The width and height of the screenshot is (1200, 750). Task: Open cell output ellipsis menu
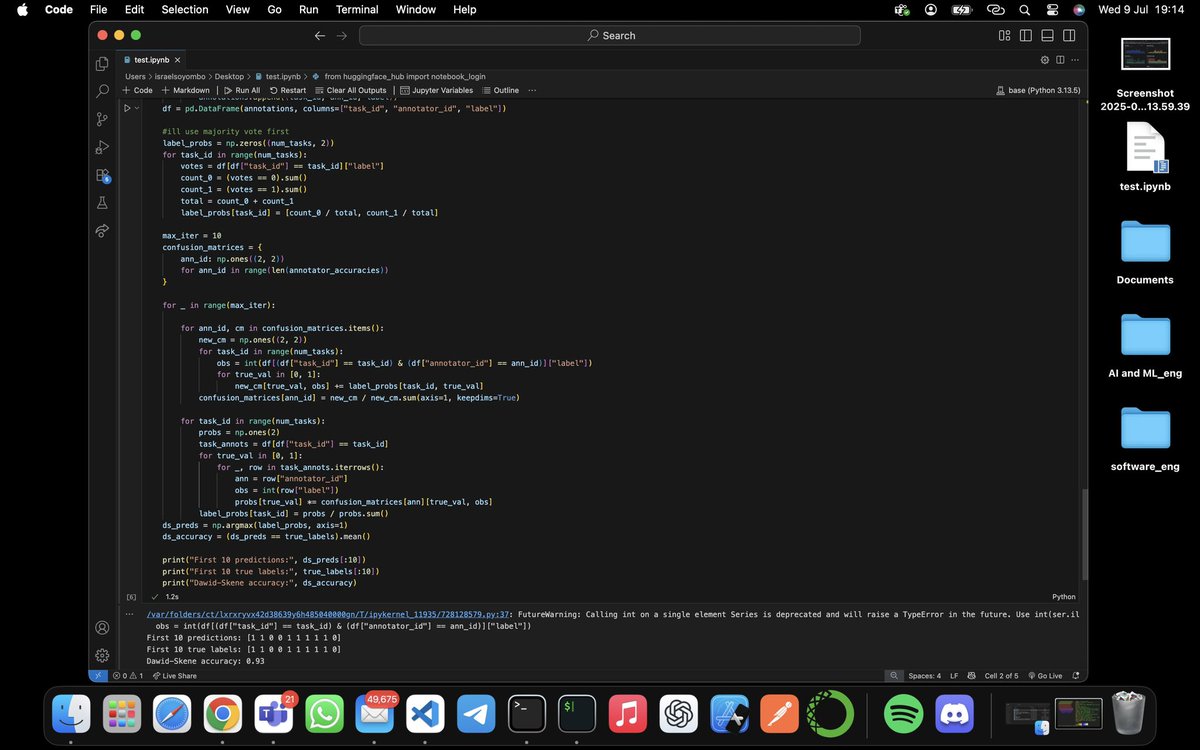[x=131, y=615]
